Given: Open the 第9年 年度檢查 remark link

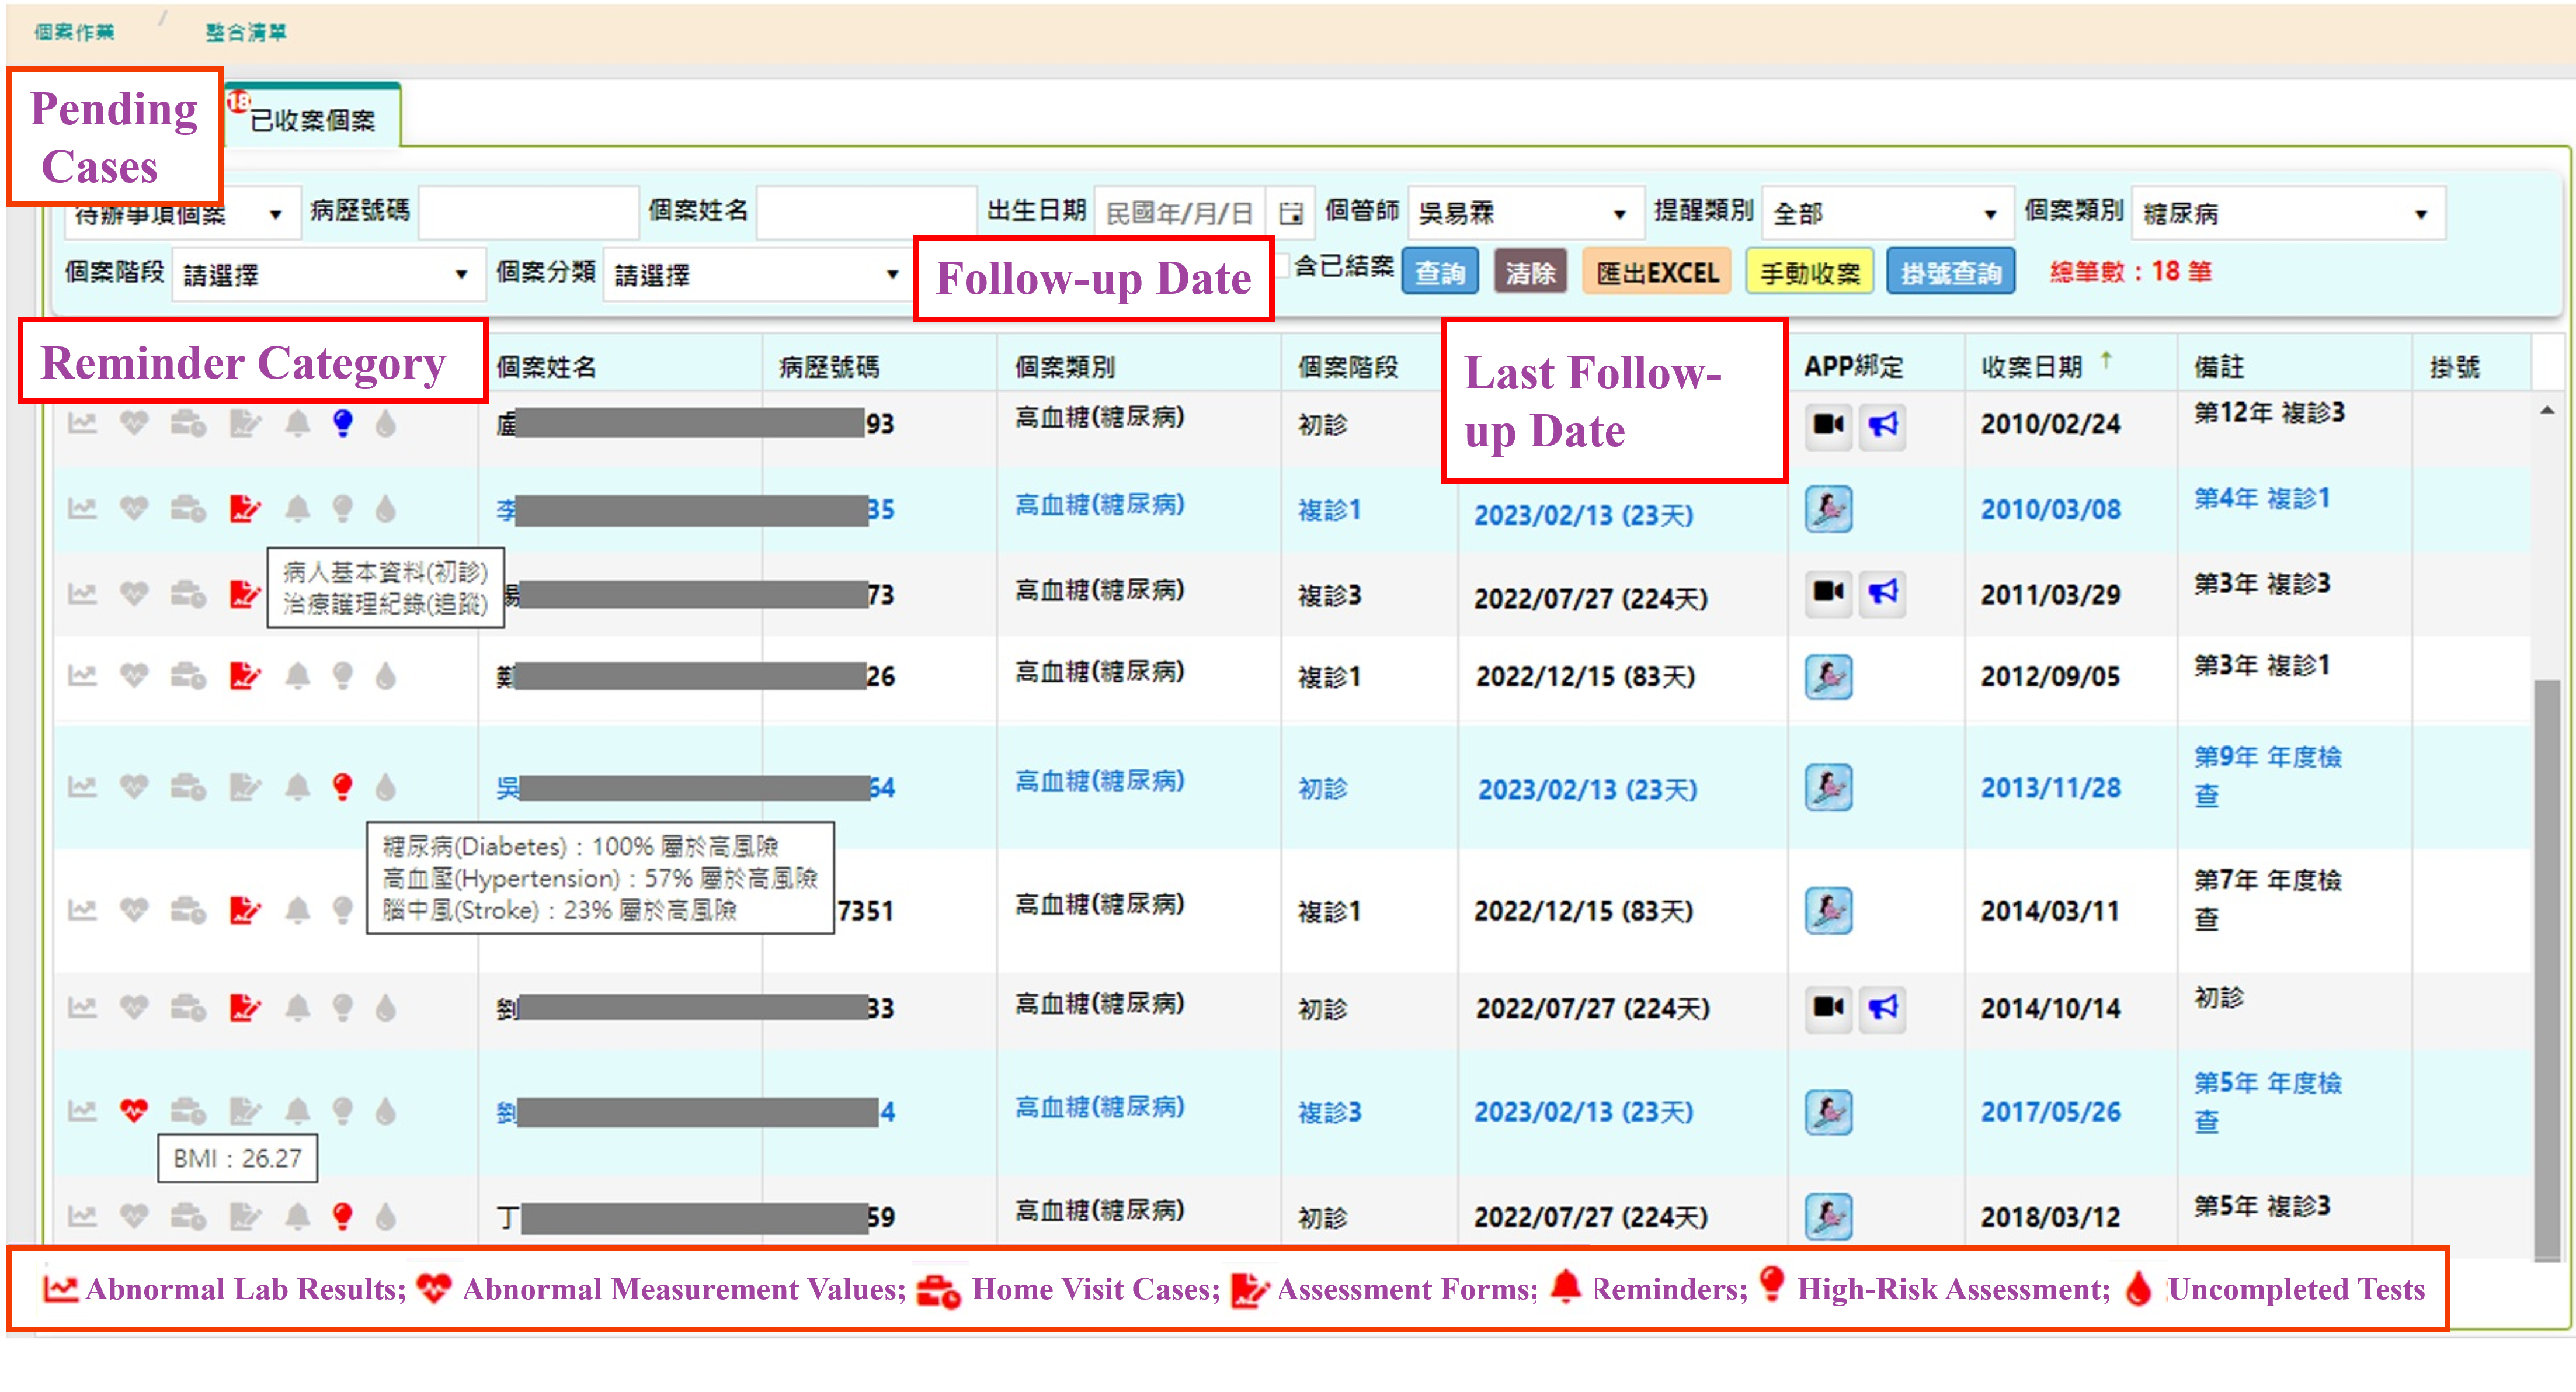Looking at the screenshot, I should click(2268, 776).
